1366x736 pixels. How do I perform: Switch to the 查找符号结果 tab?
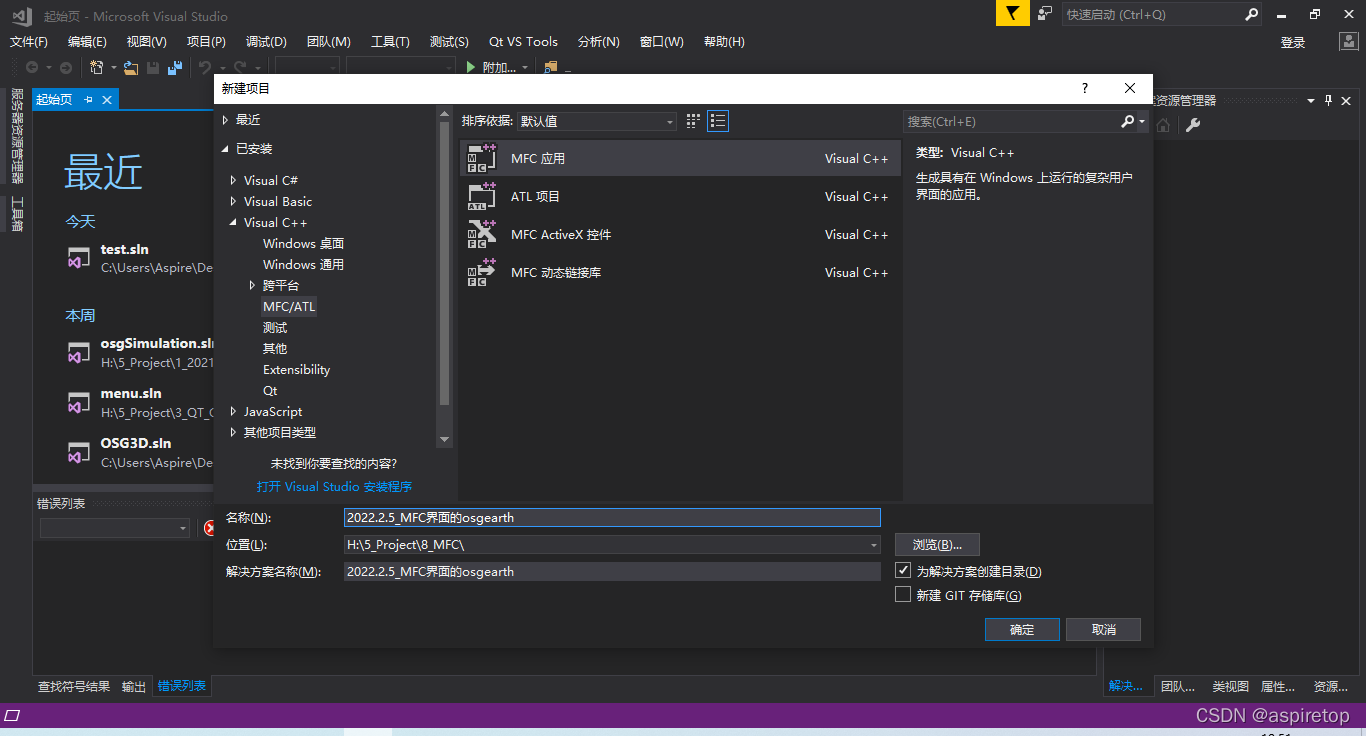pos(74,687)
